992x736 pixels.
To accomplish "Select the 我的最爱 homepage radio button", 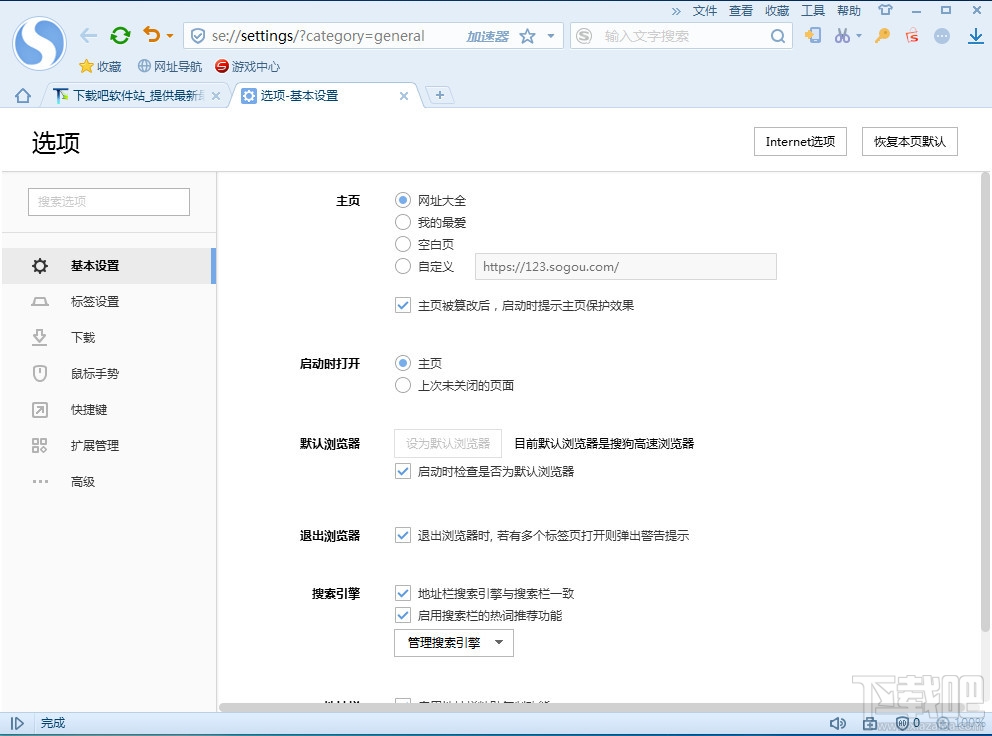I will point(402,223).
